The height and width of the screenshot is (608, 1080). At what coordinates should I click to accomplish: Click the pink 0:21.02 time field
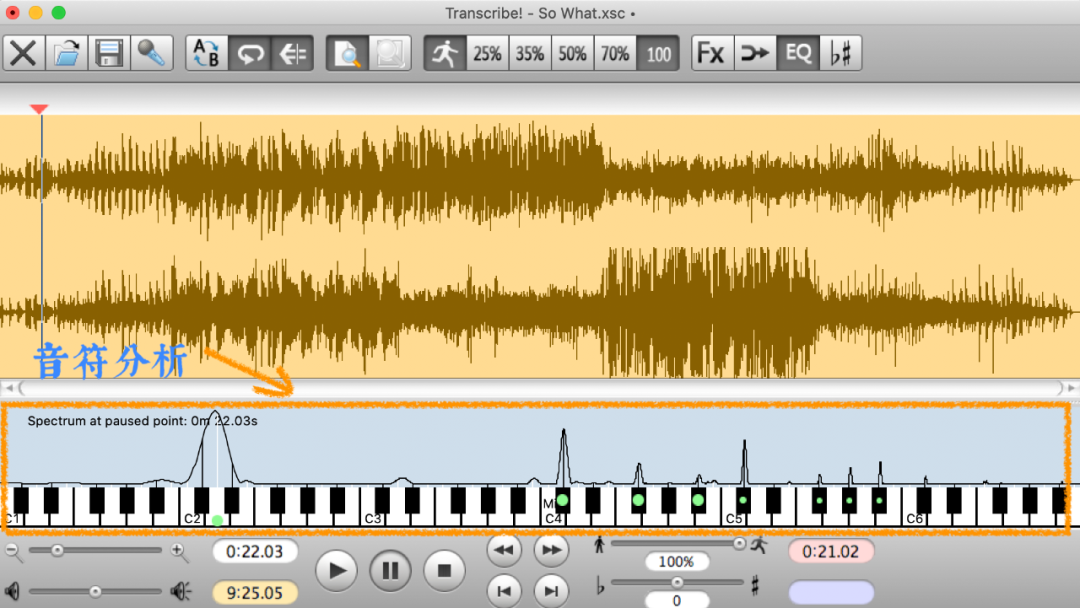click(x=831, y=552)
